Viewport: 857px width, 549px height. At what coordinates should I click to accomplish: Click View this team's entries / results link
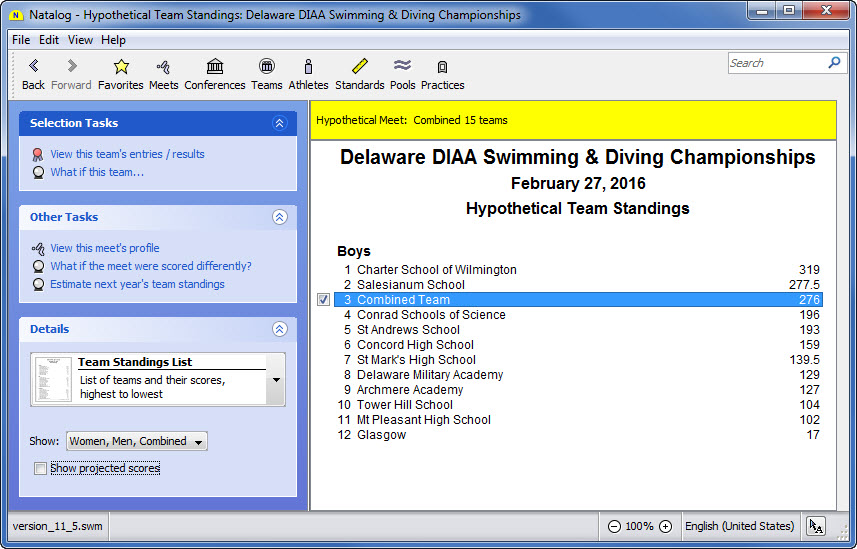tap(127, 154)
